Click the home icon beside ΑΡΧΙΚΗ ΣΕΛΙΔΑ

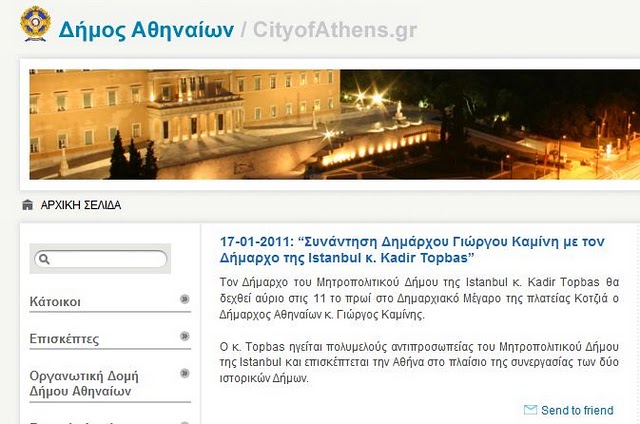(27, 204)
